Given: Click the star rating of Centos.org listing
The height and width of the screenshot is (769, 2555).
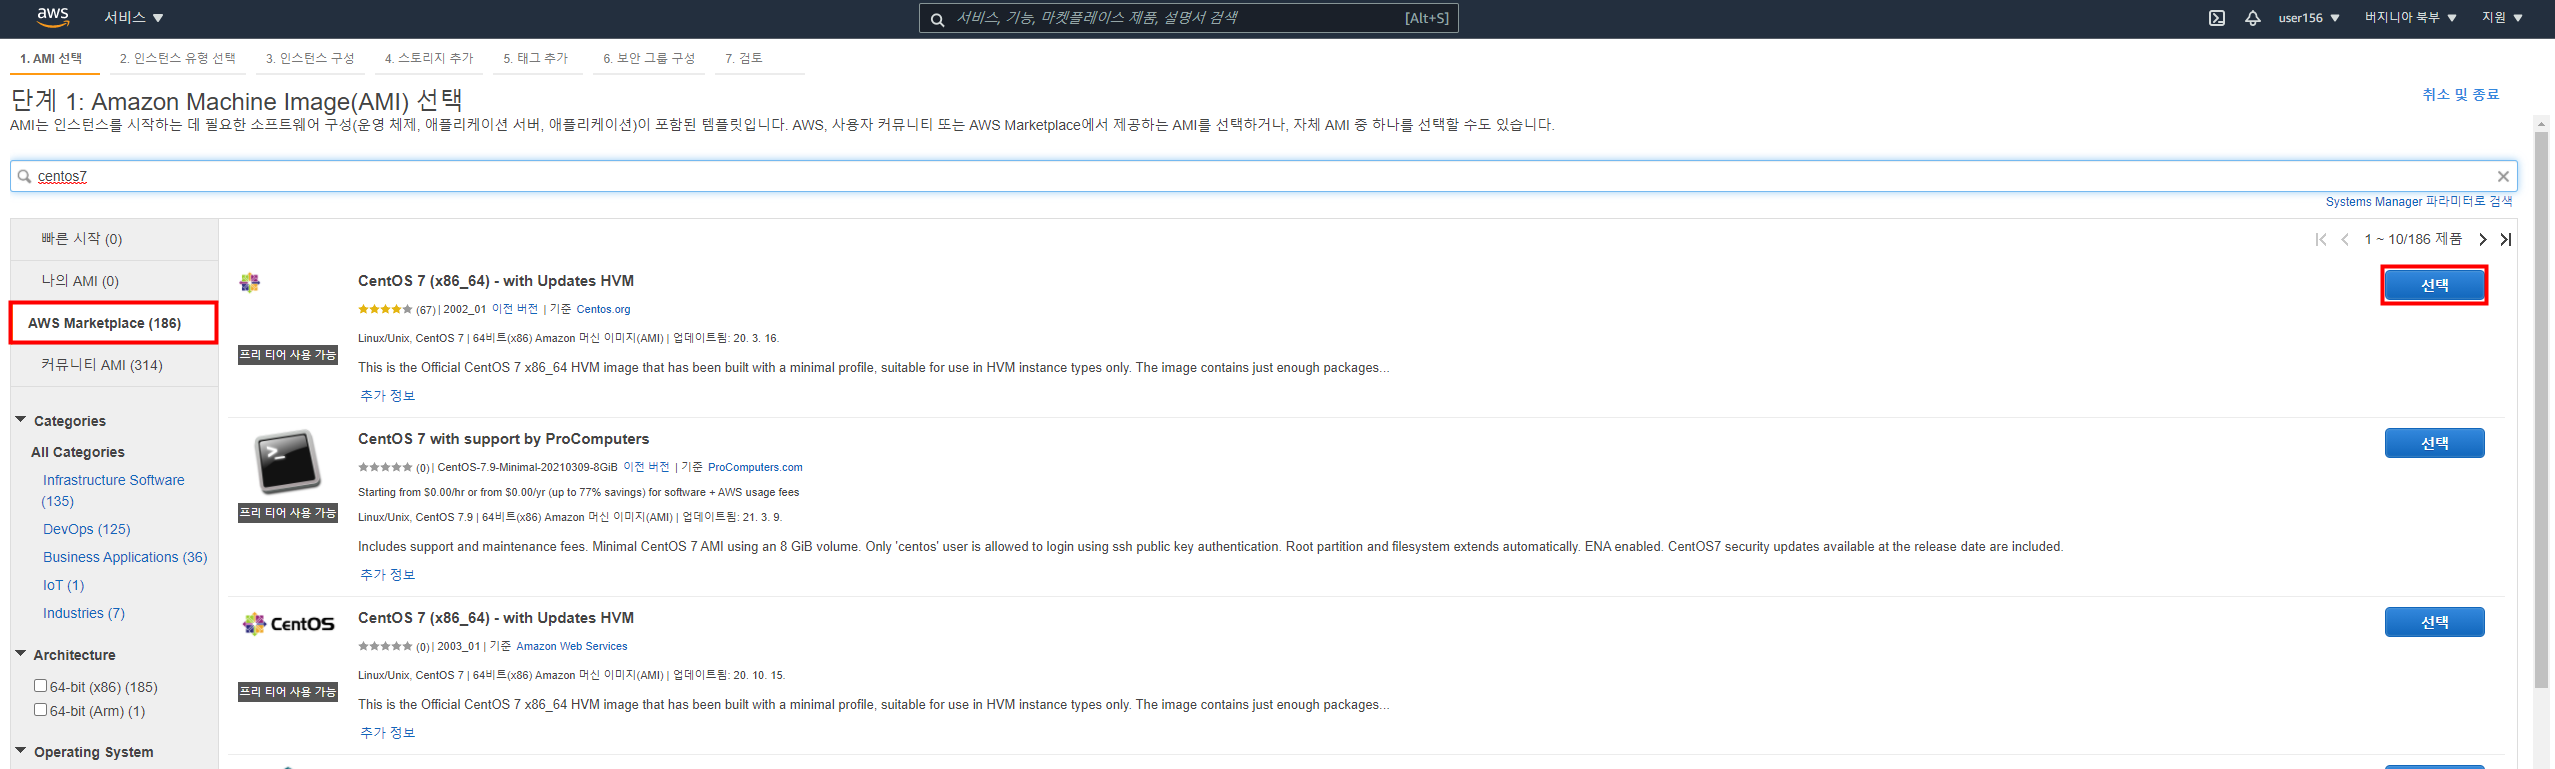Looking at the screenshot, I should click(x=385, y=310).
